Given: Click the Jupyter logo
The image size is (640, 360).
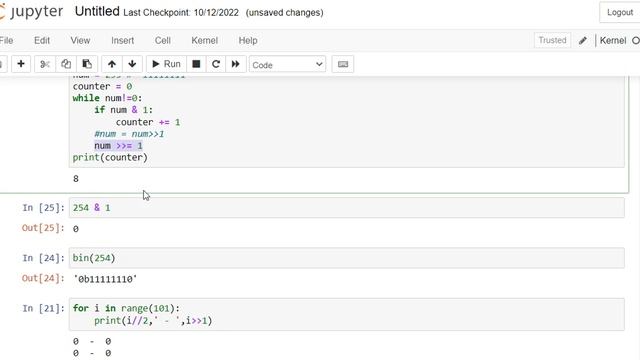Looking at the screenshot, I should 32,11.
